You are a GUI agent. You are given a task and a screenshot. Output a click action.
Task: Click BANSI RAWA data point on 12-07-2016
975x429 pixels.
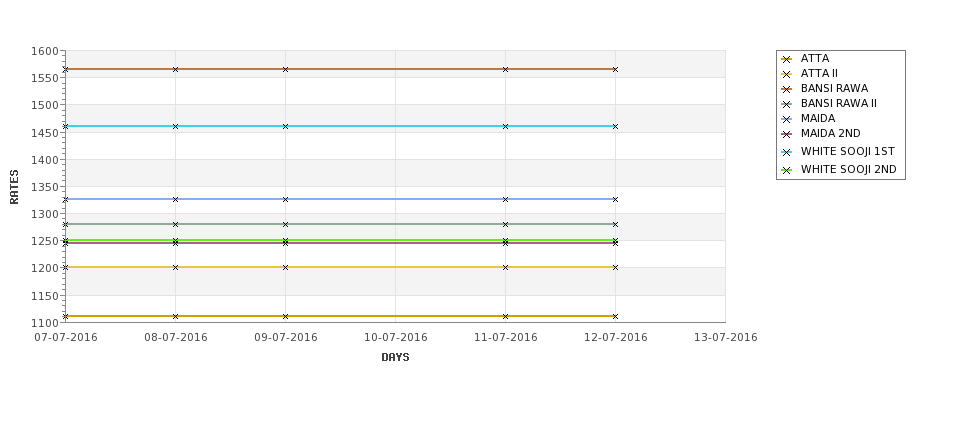pyautogui.click(x=616, y=70)
